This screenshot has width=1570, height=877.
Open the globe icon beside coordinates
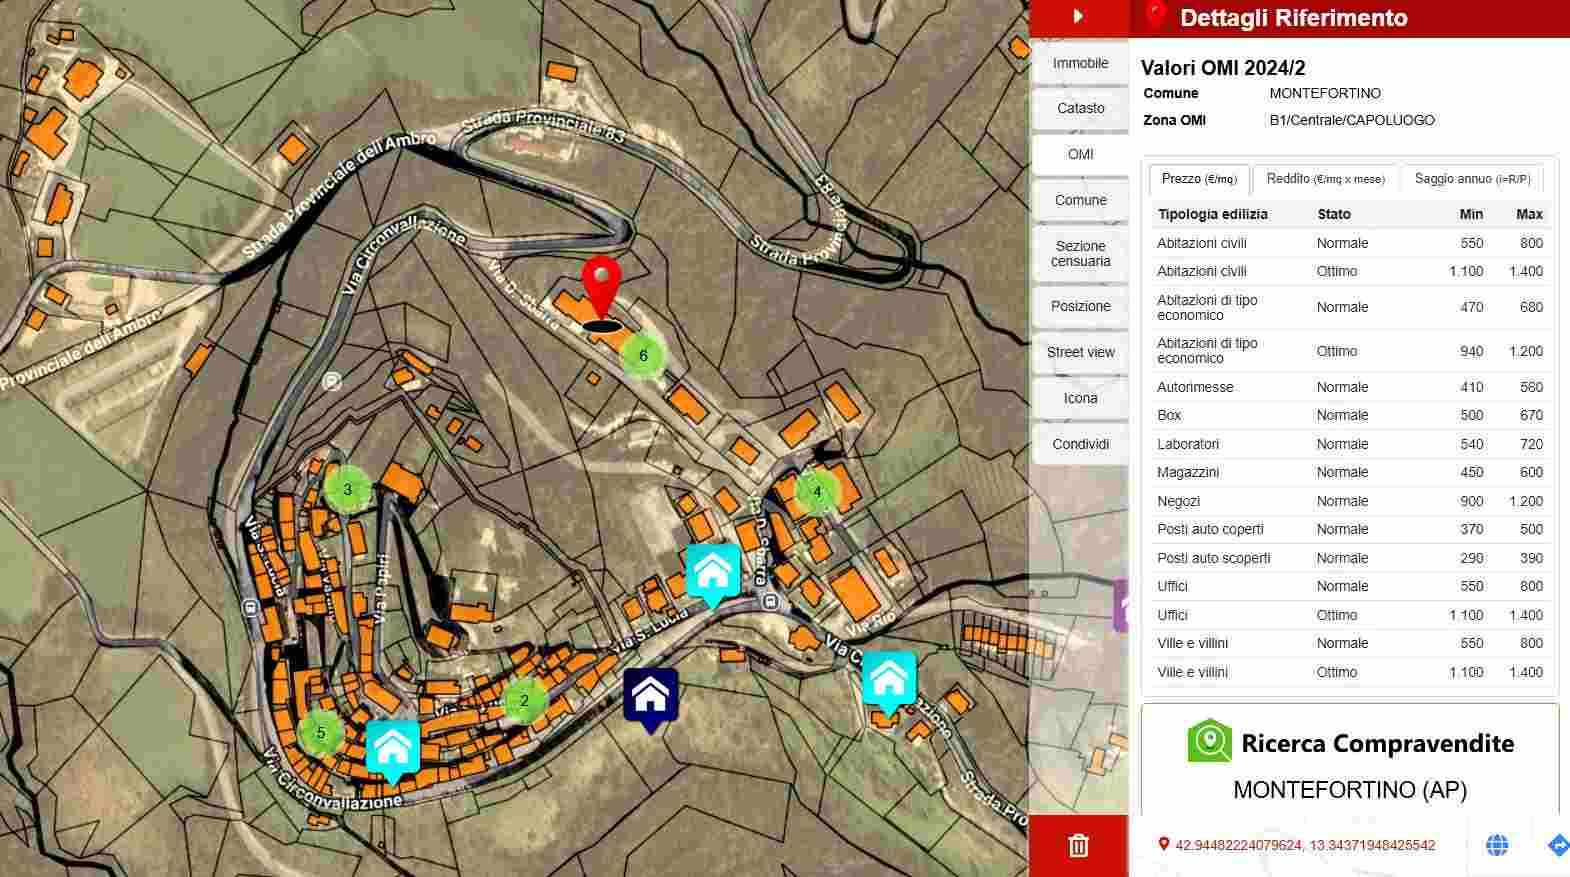pyautogui.click(x=1497, y=845)
